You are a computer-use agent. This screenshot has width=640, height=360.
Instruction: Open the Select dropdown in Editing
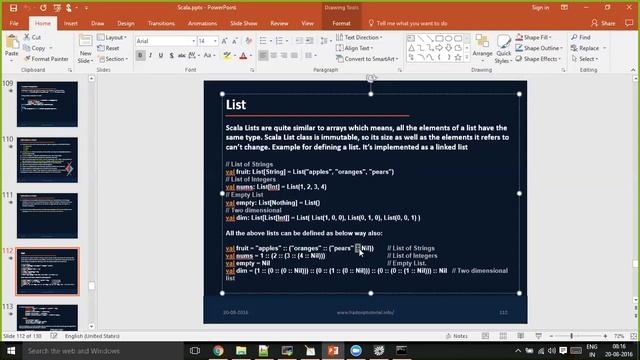coord(585,59)
